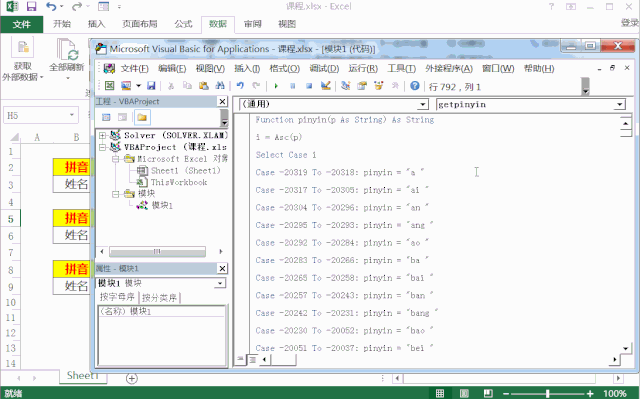Open the VBA 调试(D) menu

pyautogui.click(x=324, y=68)
